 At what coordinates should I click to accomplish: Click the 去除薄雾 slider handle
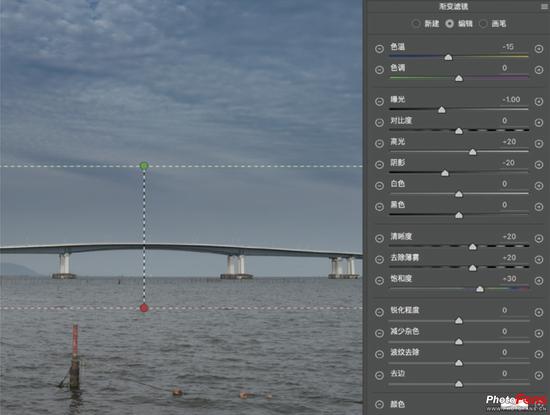point(473,268)
